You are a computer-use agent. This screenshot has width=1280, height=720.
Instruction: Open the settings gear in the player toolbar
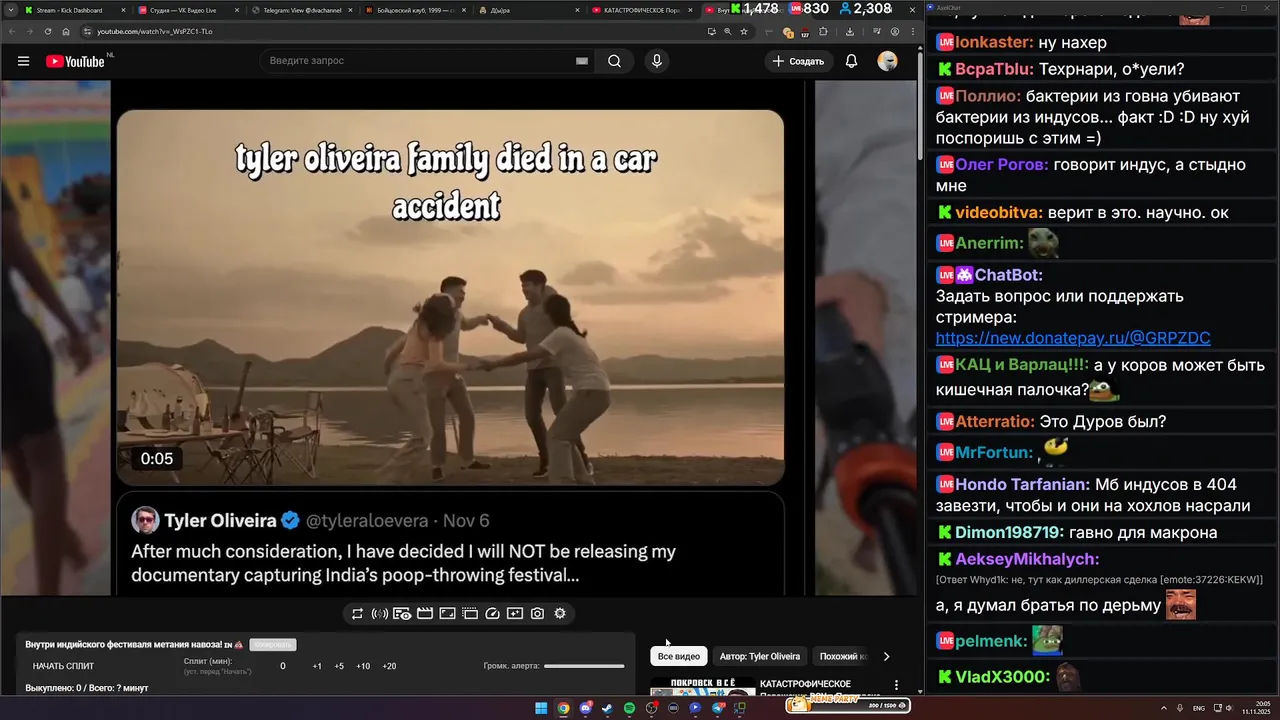(x=560, y=614)
